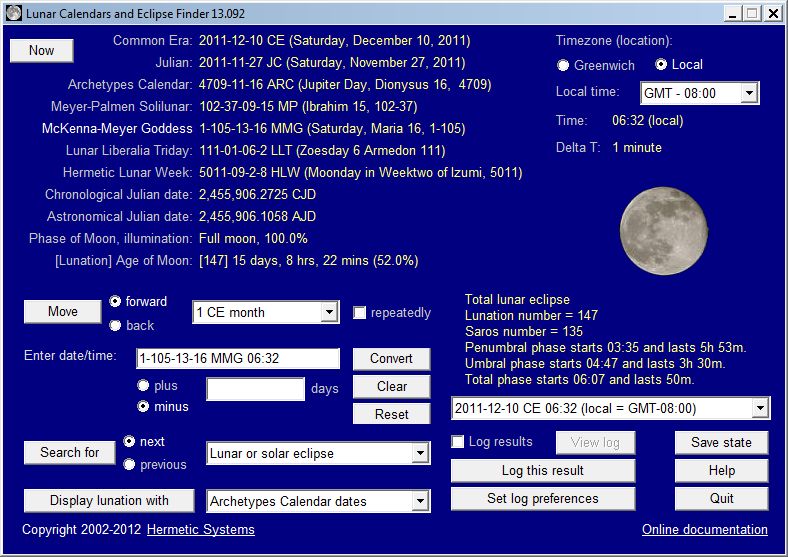Click the days number input field
This screenshot has height=557, width=788.
tap(255, 389)
